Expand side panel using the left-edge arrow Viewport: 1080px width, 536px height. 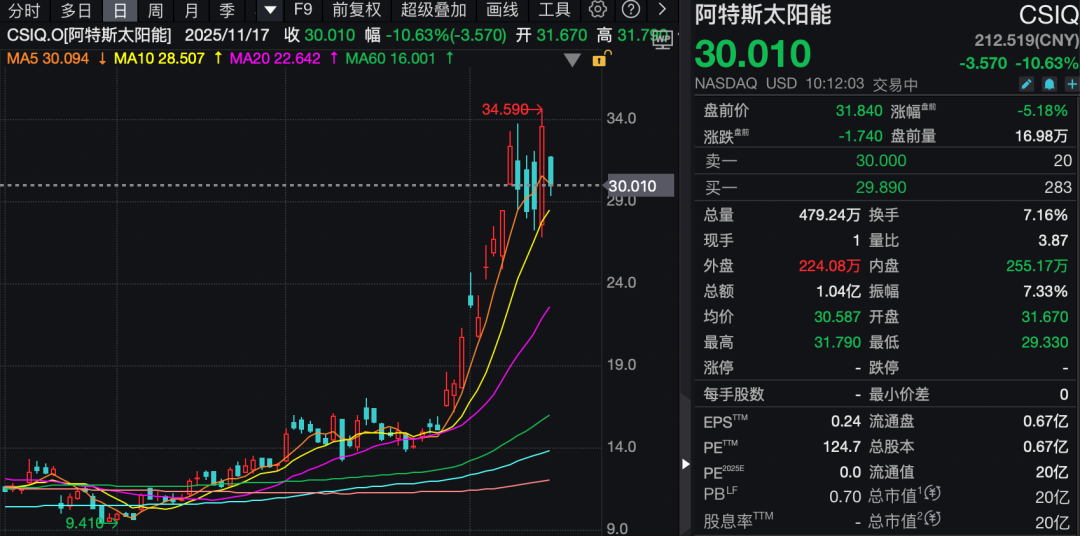685,464
